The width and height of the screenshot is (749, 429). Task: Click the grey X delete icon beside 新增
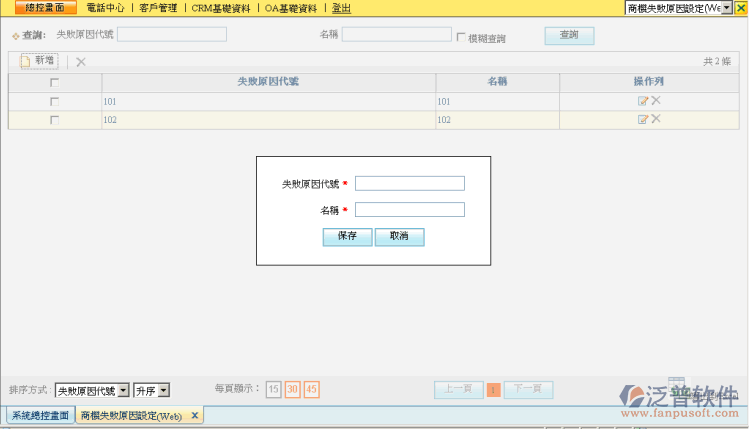click(81, 61)
